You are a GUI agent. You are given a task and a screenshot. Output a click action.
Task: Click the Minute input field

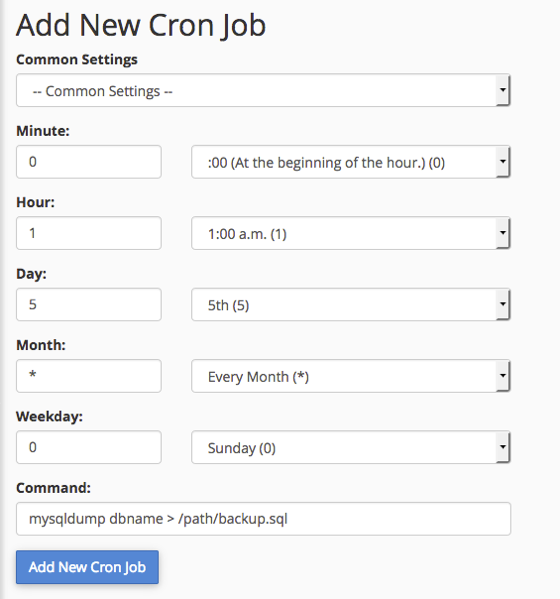tap(89, 162)
